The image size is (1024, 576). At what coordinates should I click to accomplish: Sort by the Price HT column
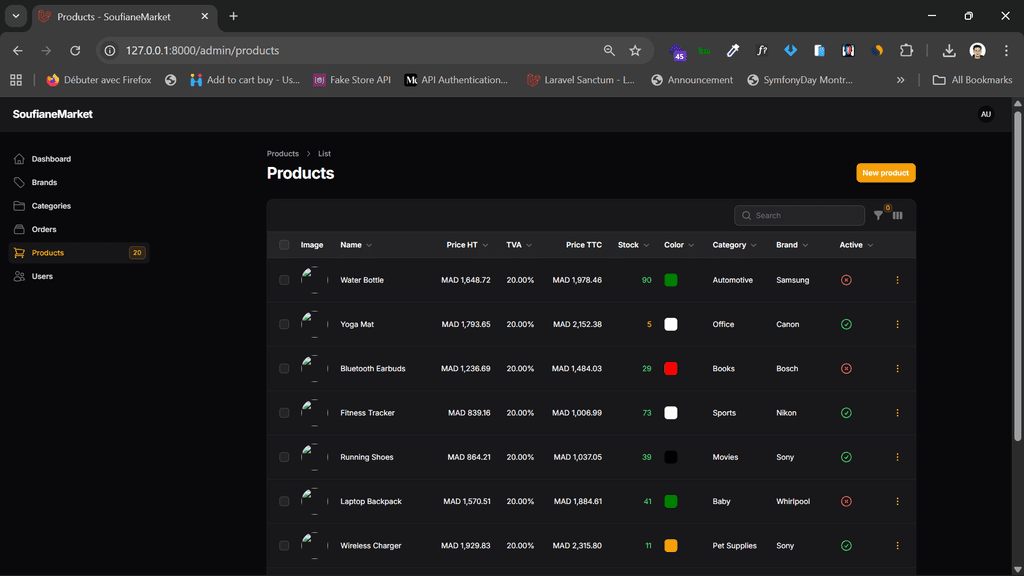pos(466,245)
